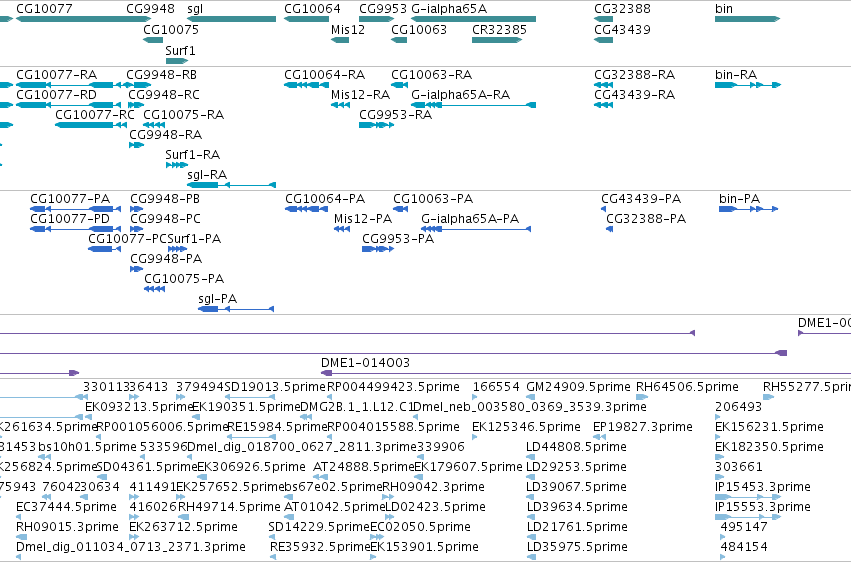Image resolution: width=851 pixels, height=562 pixels.
Task: Click the CG10077-PA CDS feature
Action: (x=75, y=209)
